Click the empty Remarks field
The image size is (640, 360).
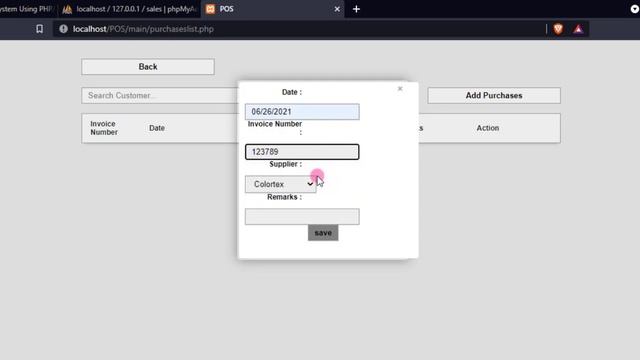302,217
